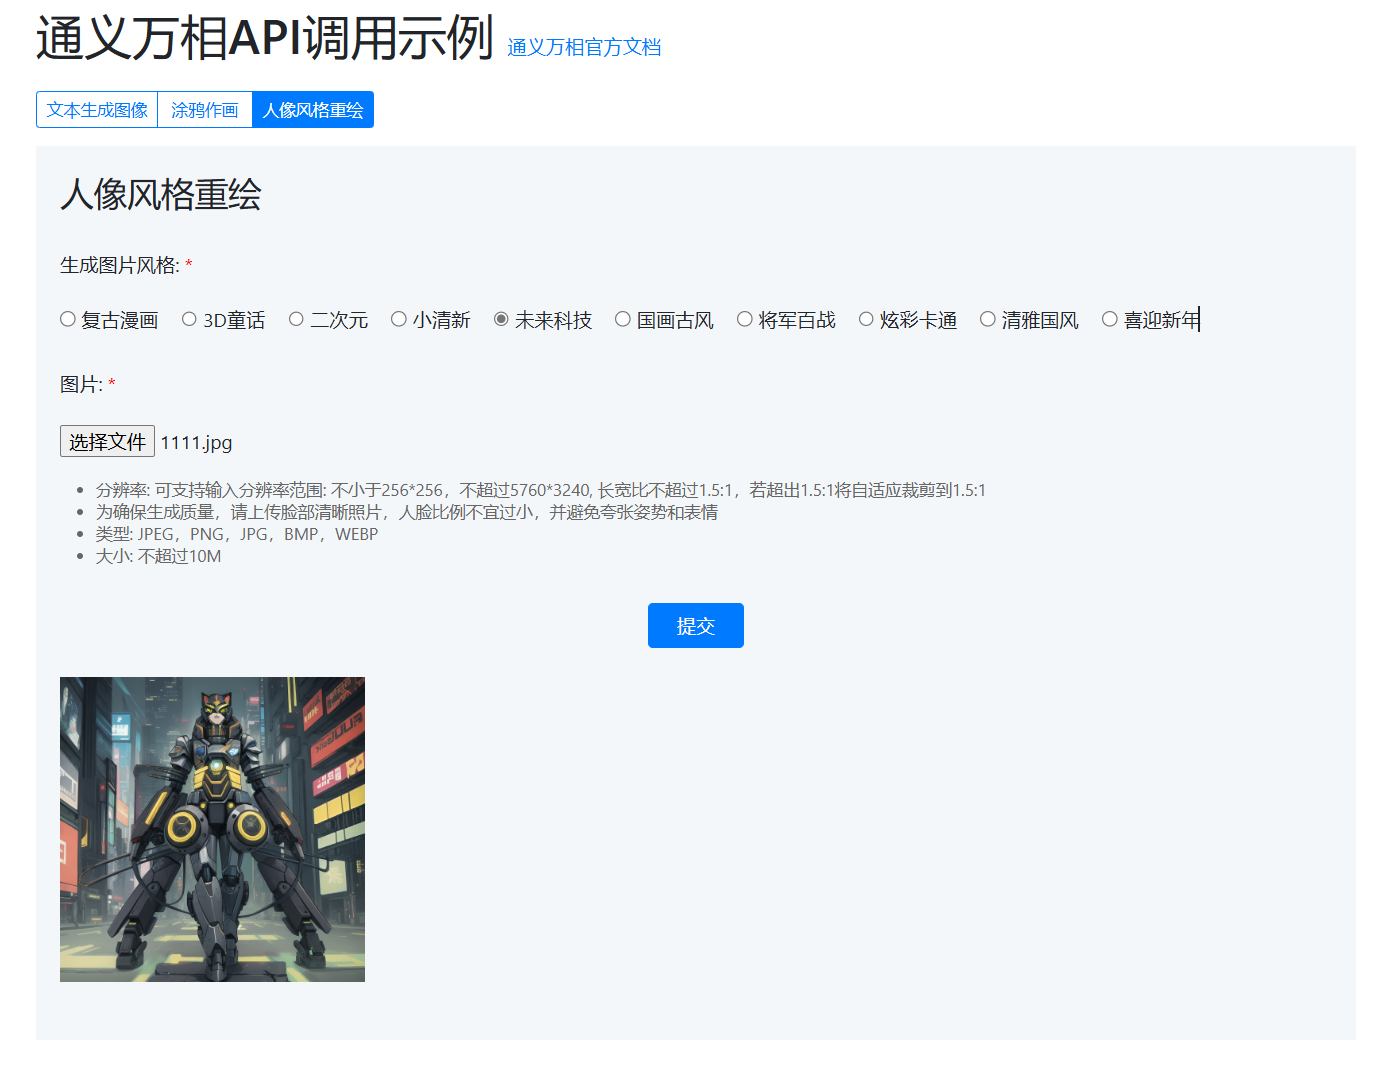Choose the 国画古风 style
Image resolution: width=1392 pixels, height=1090 pixels.
[623, 319]
